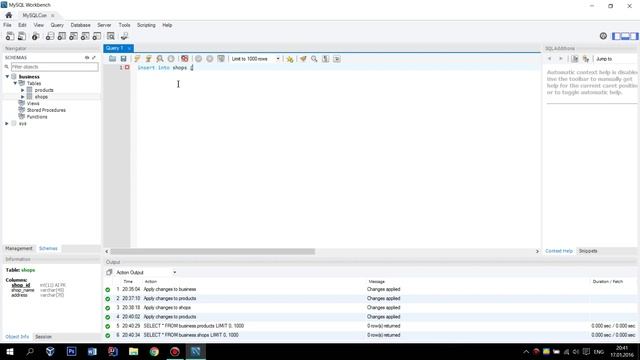Viewport: 640px width, 360px height.
Task: Open preferences gear icon at top right
Action: click(603, 36)
